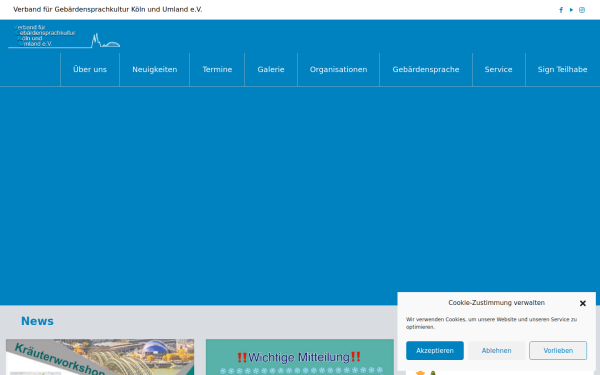Open the Galerie menu item
Viewport: 600px width, 375px height.
tap(271, 70)
